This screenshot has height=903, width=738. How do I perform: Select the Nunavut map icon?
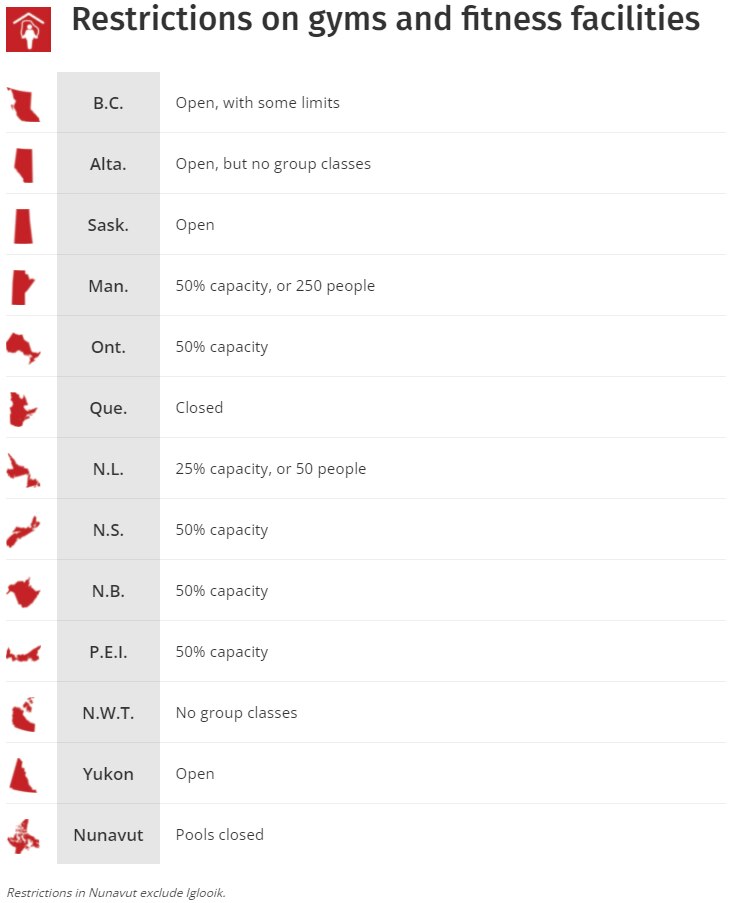[x=22, y=836]
